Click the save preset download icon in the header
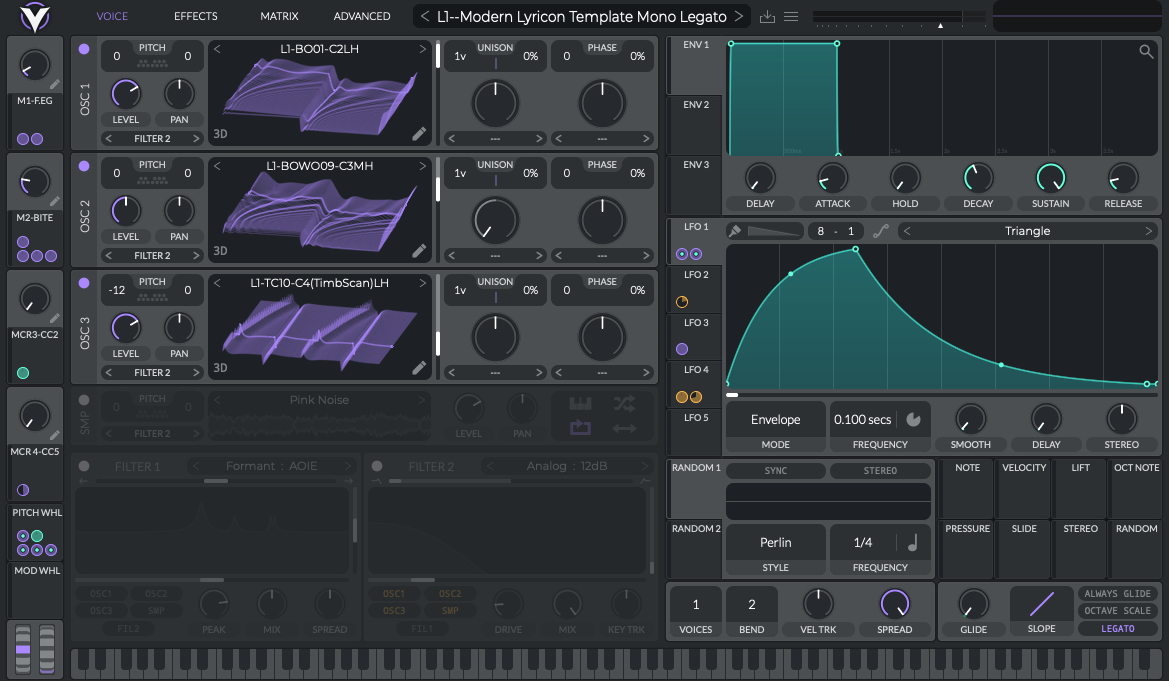This screenshot has height=681, width=1169. coord(766,16)
